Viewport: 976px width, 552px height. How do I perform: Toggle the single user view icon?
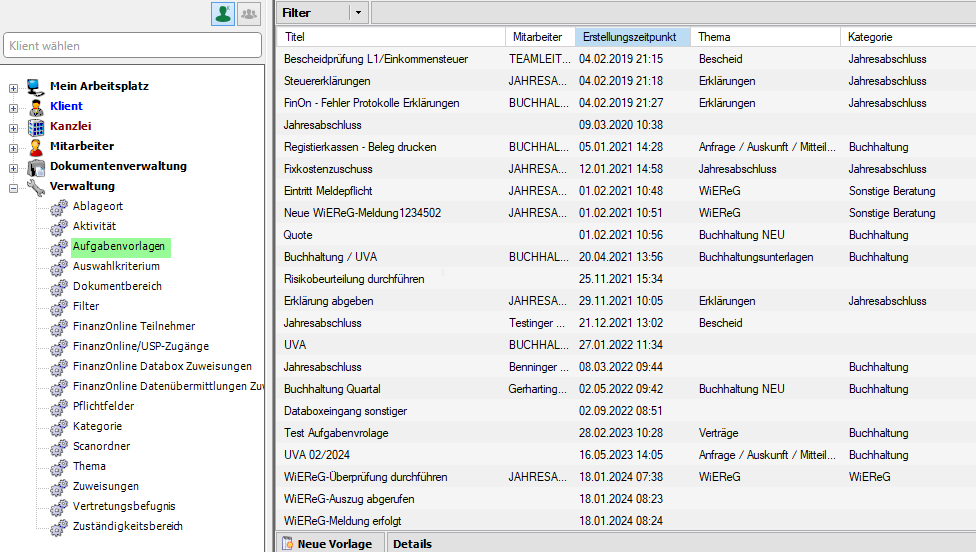(x=223, y=13)
